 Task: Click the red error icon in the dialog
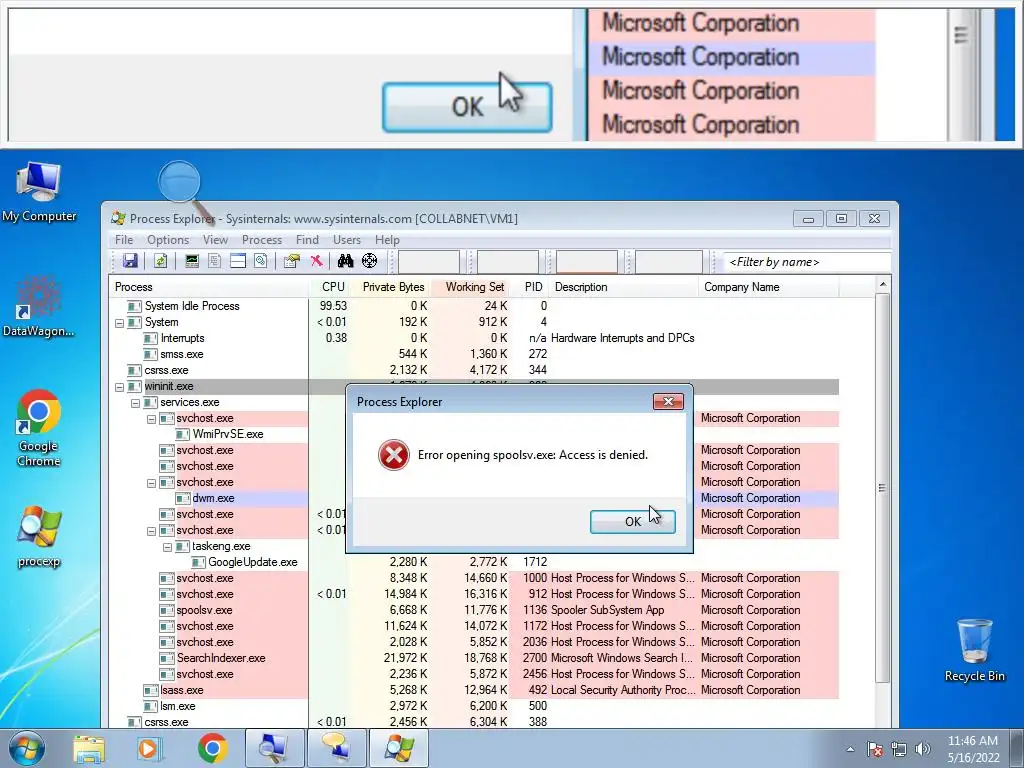pos(394,455)
